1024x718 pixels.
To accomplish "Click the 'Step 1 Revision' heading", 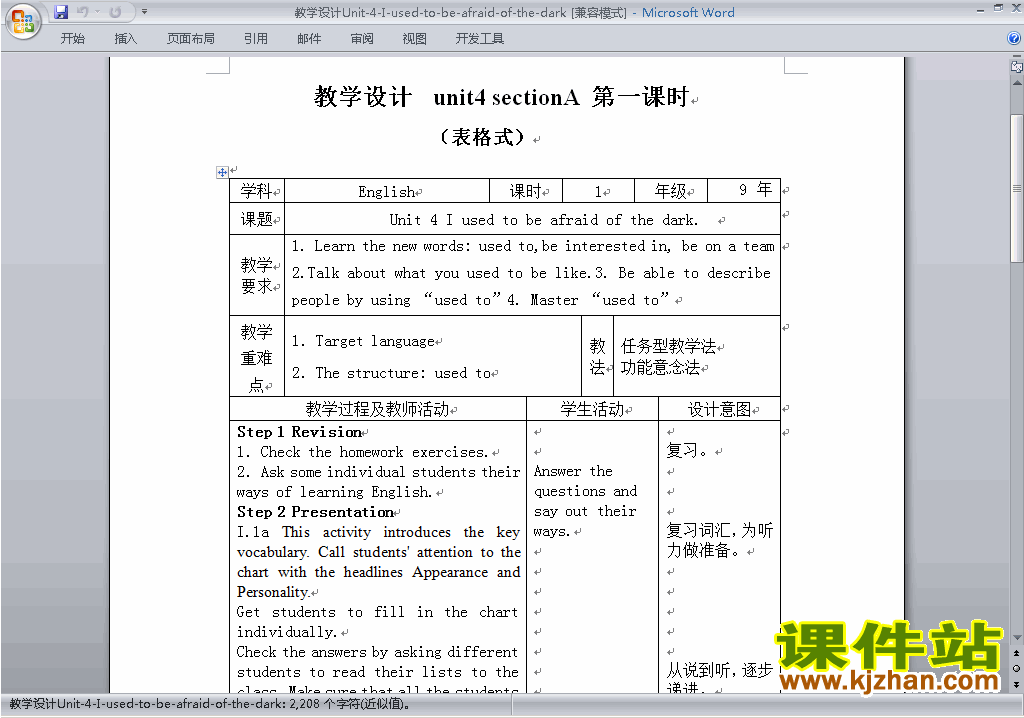I will pos(300,432).
